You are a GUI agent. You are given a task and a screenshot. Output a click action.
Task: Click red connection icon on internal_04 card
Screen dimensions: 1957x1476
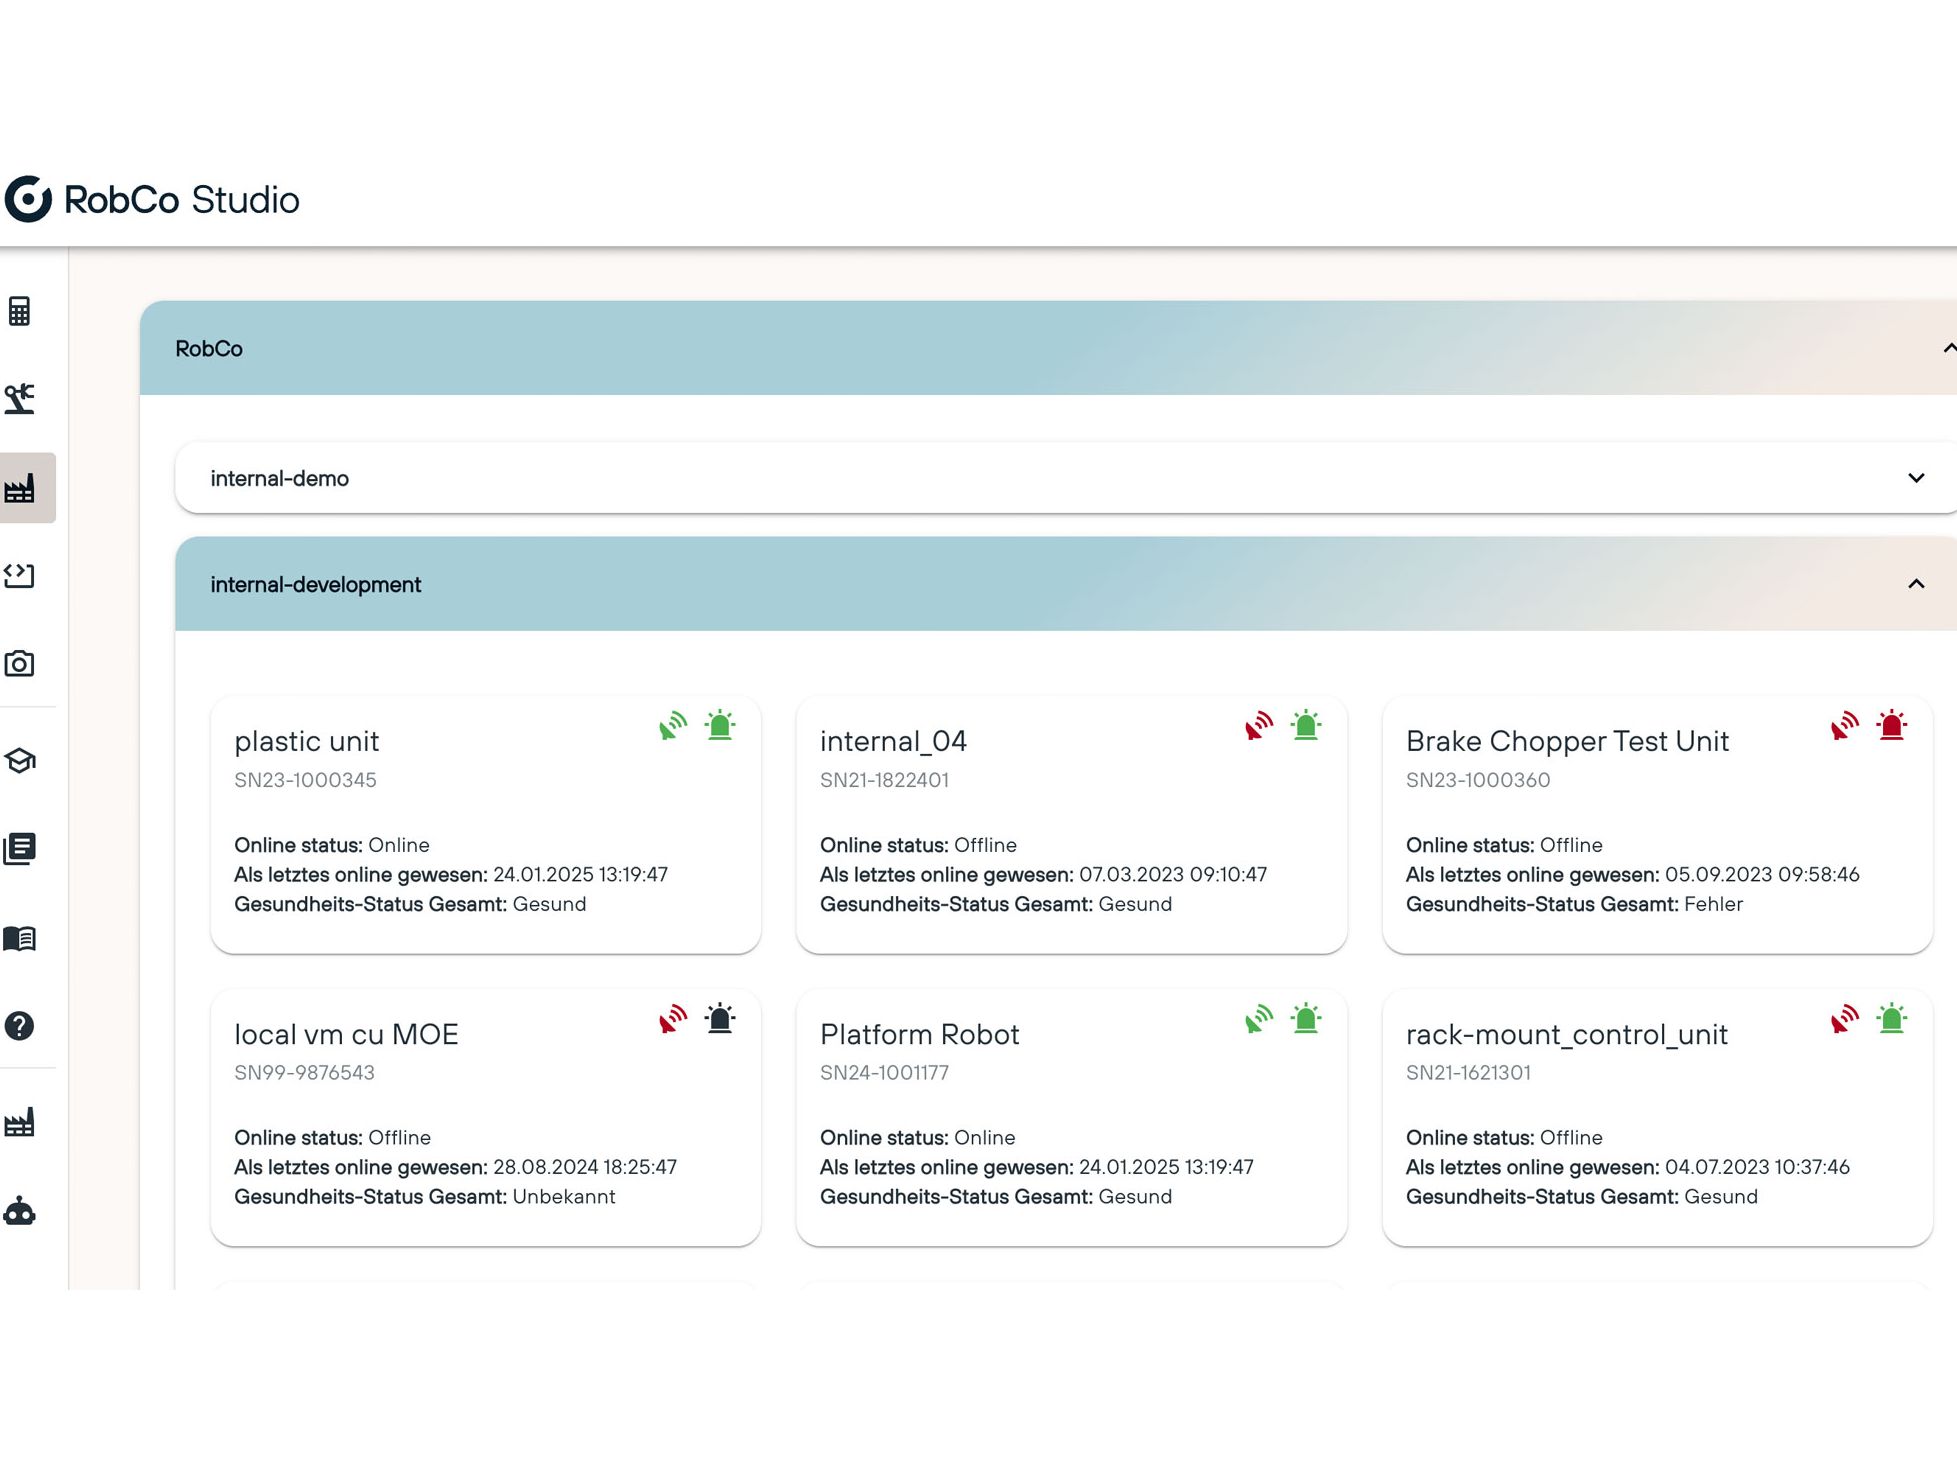pyautogui.click(x=1259, y=725)
